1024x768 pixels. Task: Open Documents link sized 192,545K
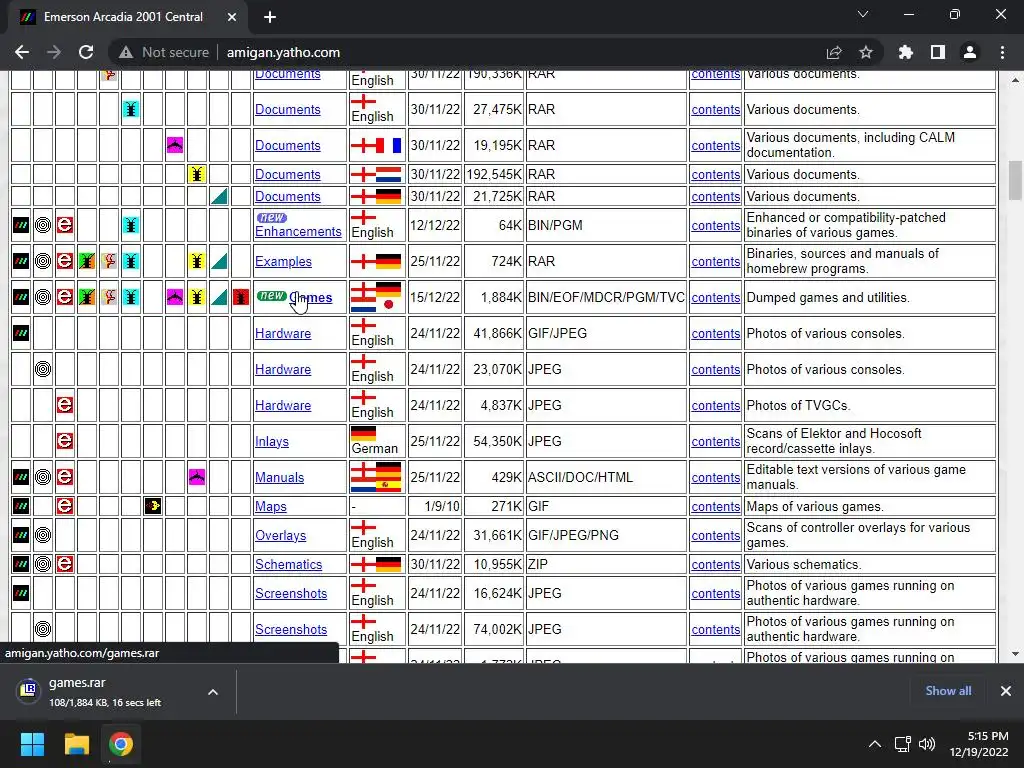coord(287,174)
